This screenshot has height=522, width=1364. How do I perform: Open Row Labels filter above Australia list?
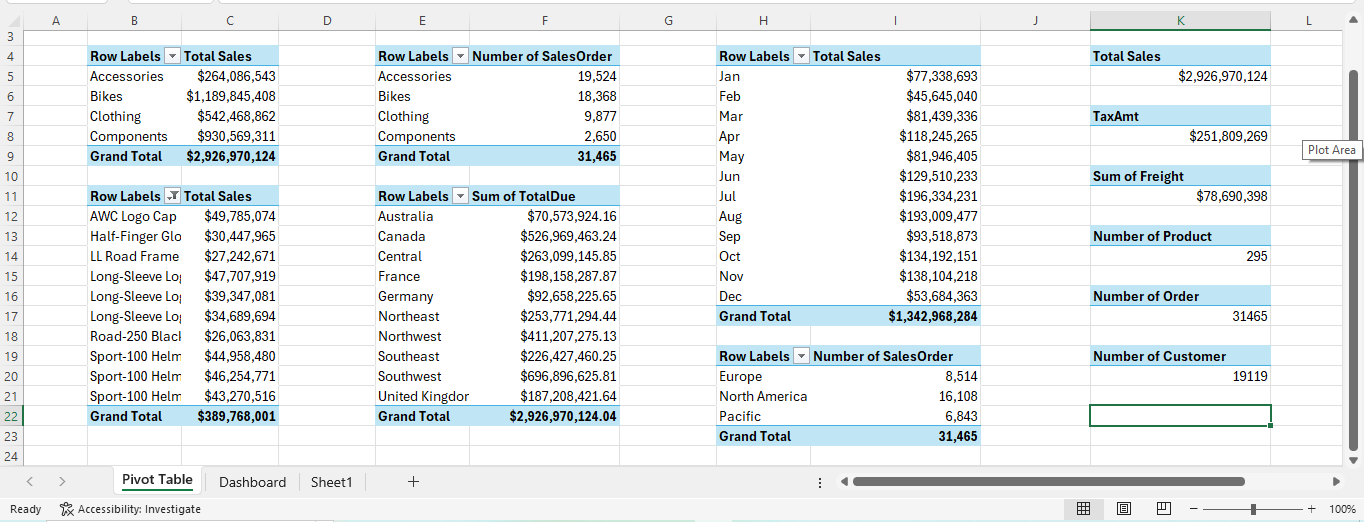click(x=461, y=197)
